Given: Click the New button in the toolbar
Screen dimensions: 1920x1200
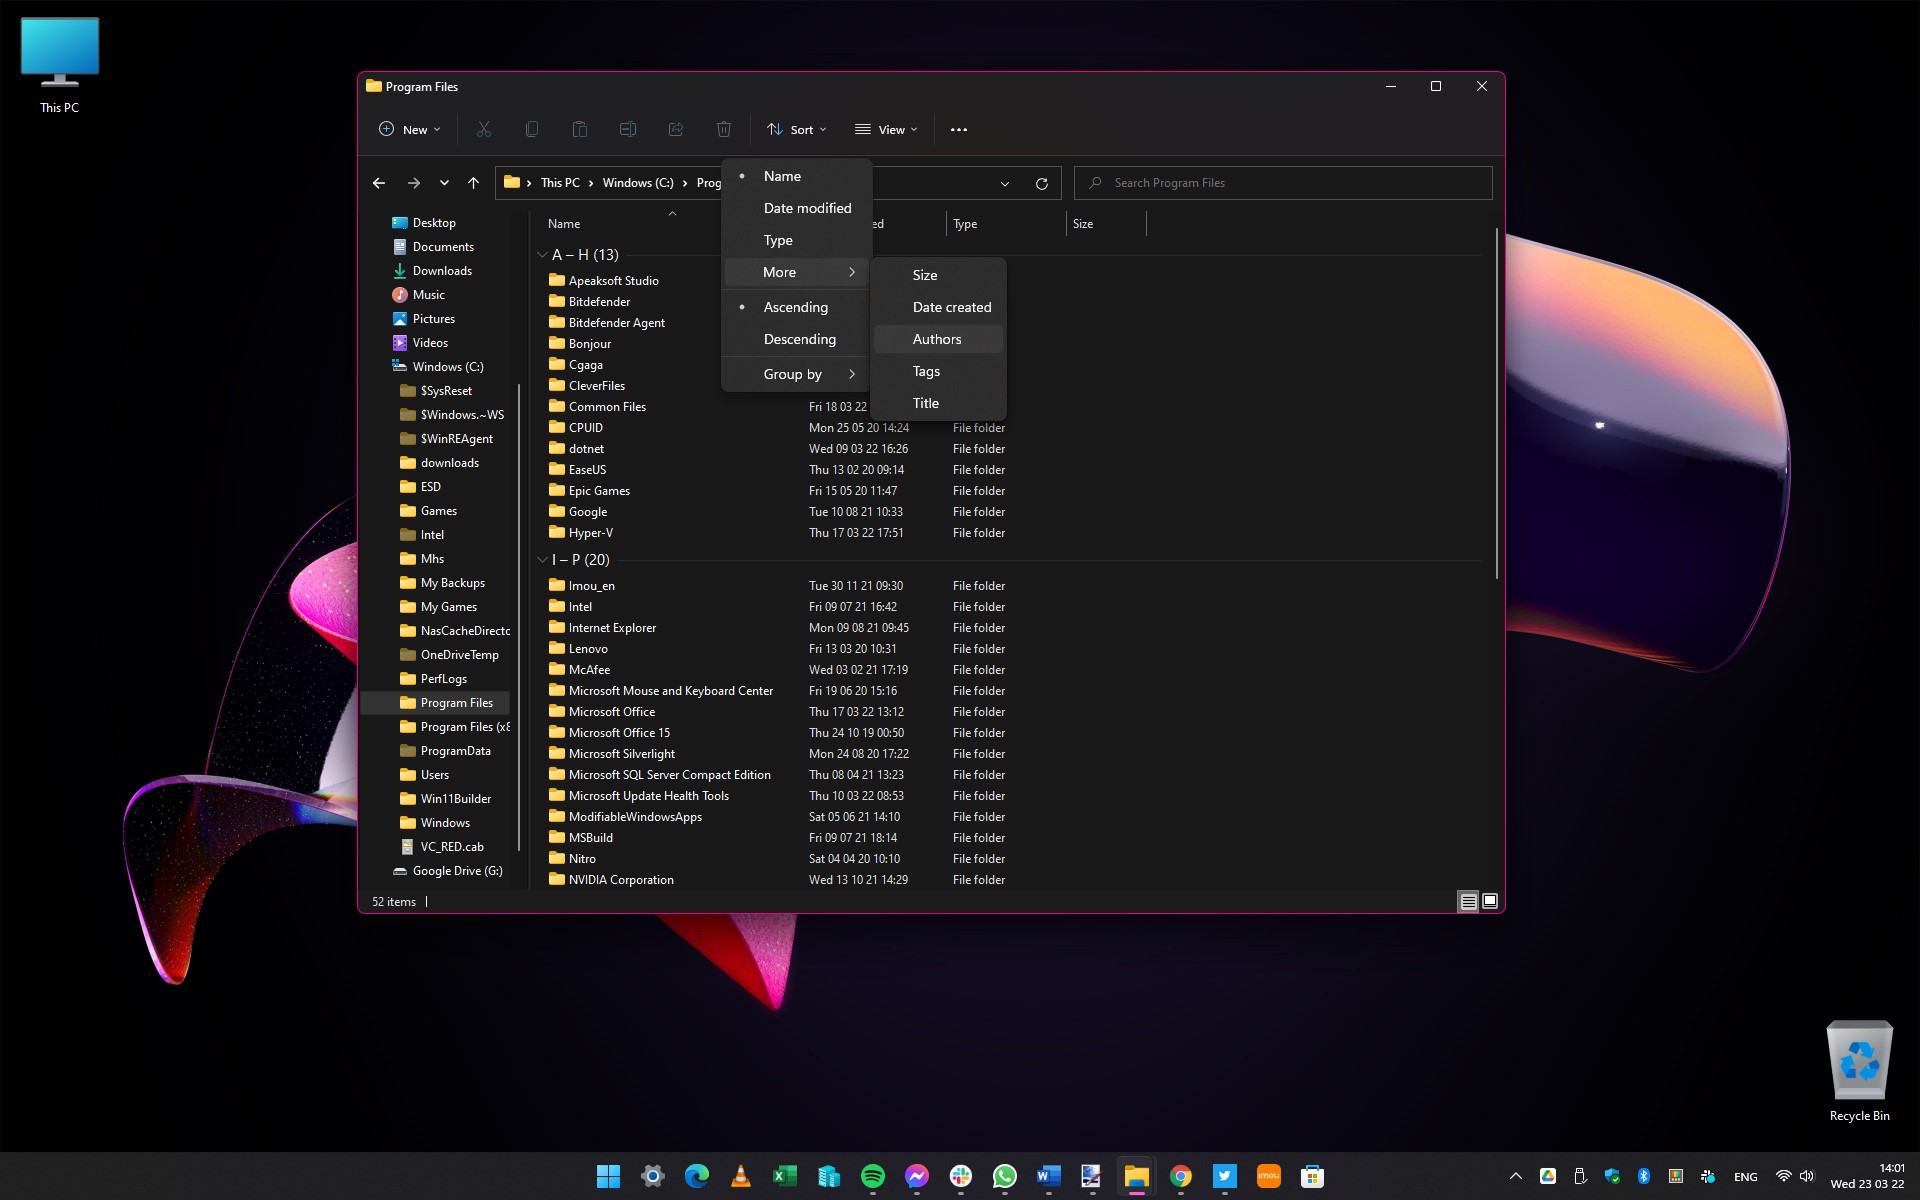Looking at the screenshot, I should click(x=408, y=129).
